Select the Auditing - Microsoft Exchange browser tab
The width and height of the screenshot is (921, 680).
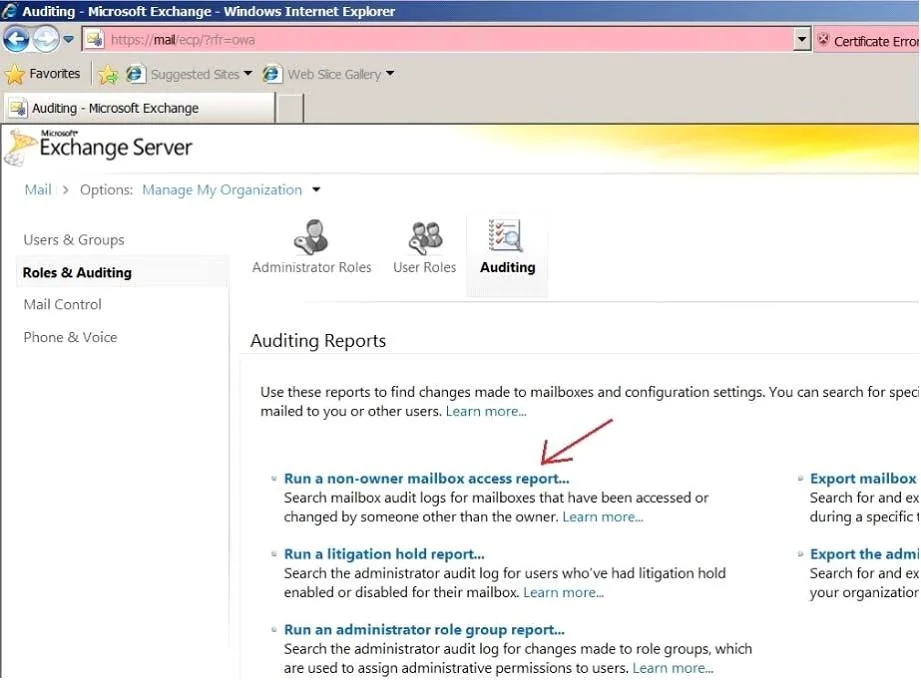[139, 108]
